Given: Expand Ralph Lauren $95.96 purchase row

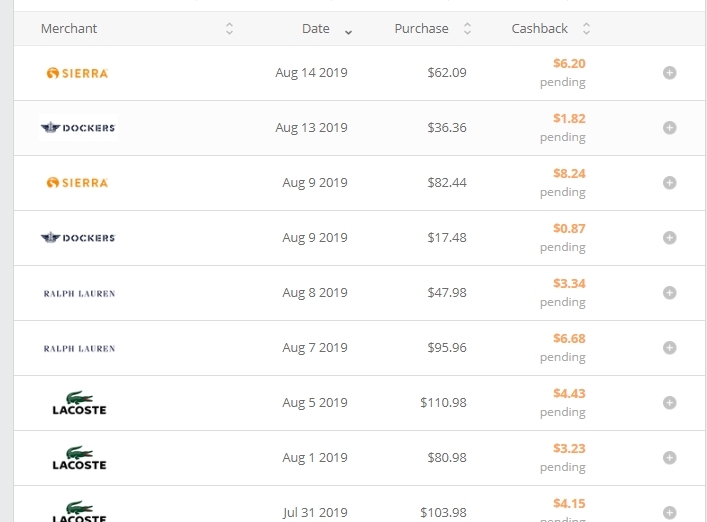Looking at the screenshot, I should 669,348.
